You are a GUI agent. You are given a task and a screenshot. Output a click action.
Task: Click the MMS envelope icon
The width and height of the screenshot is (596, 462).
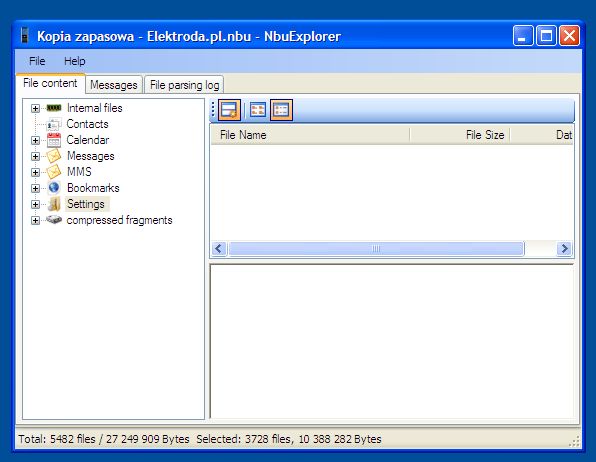(54, 172)
